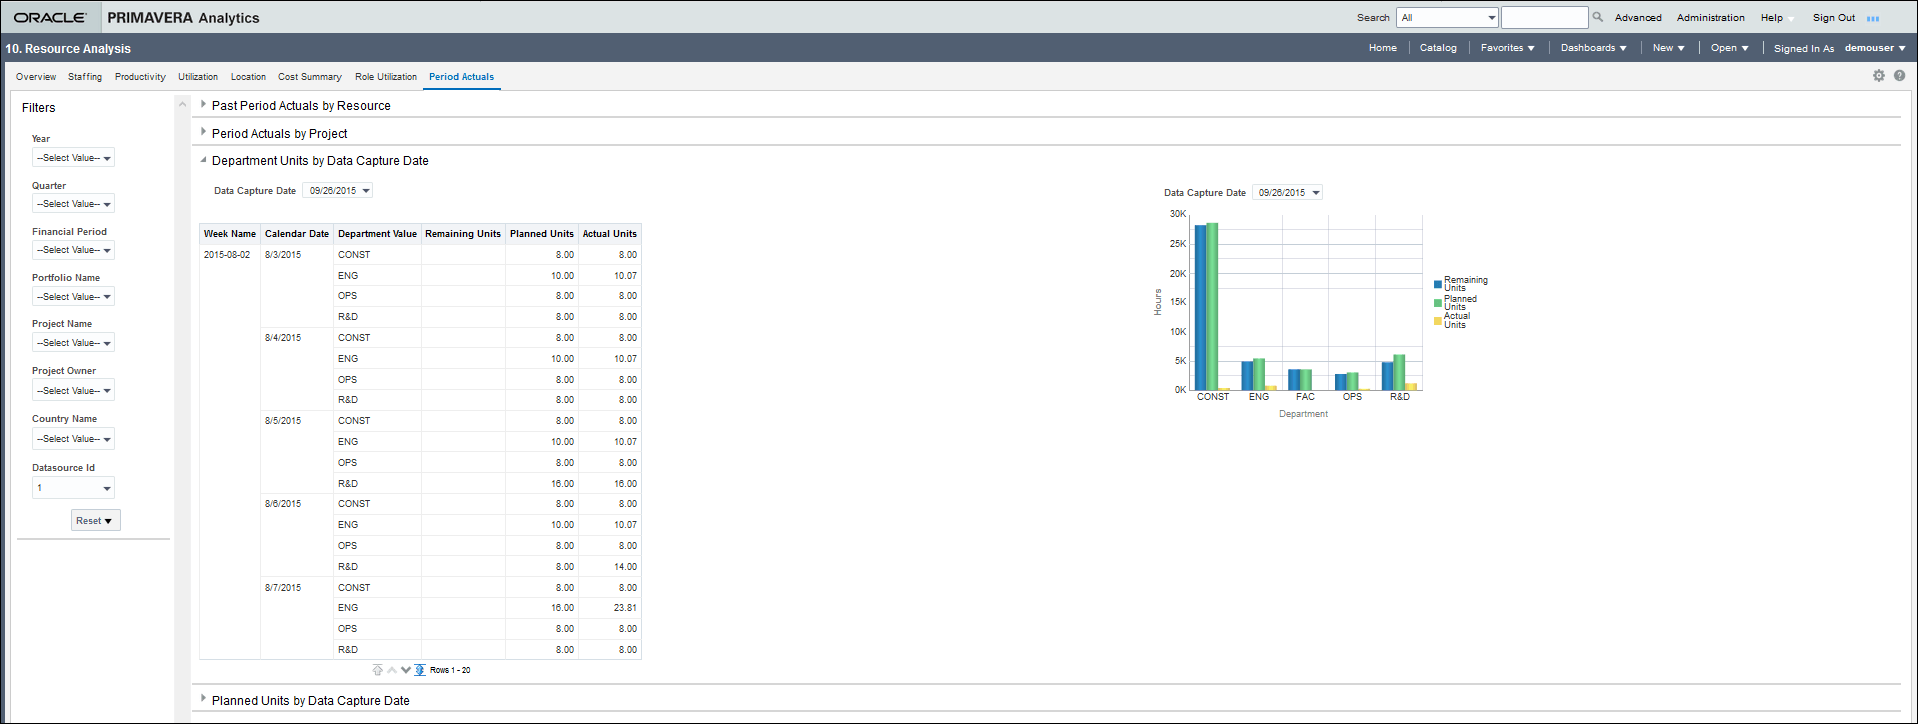Switch to the Staffing tab
The image size is (1918, 724).
click(x=85, y=77)
